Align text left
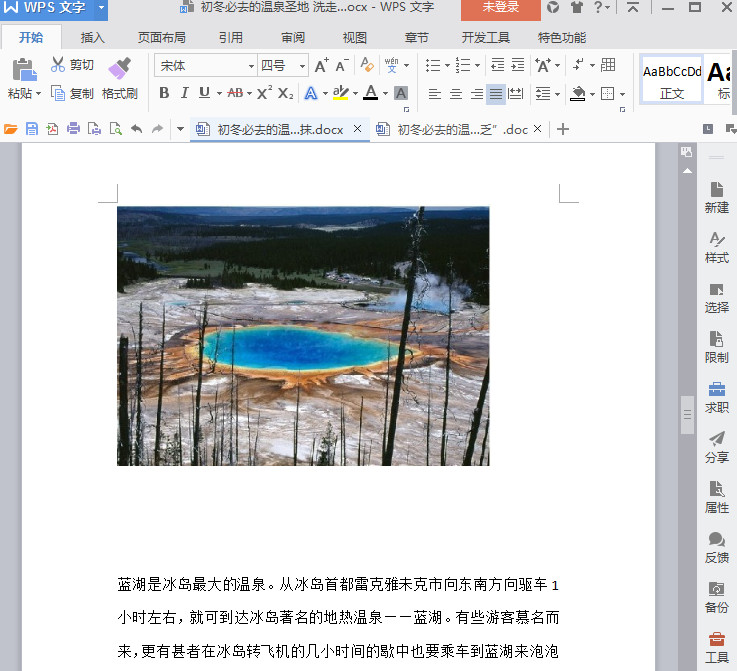 [434, 94]
